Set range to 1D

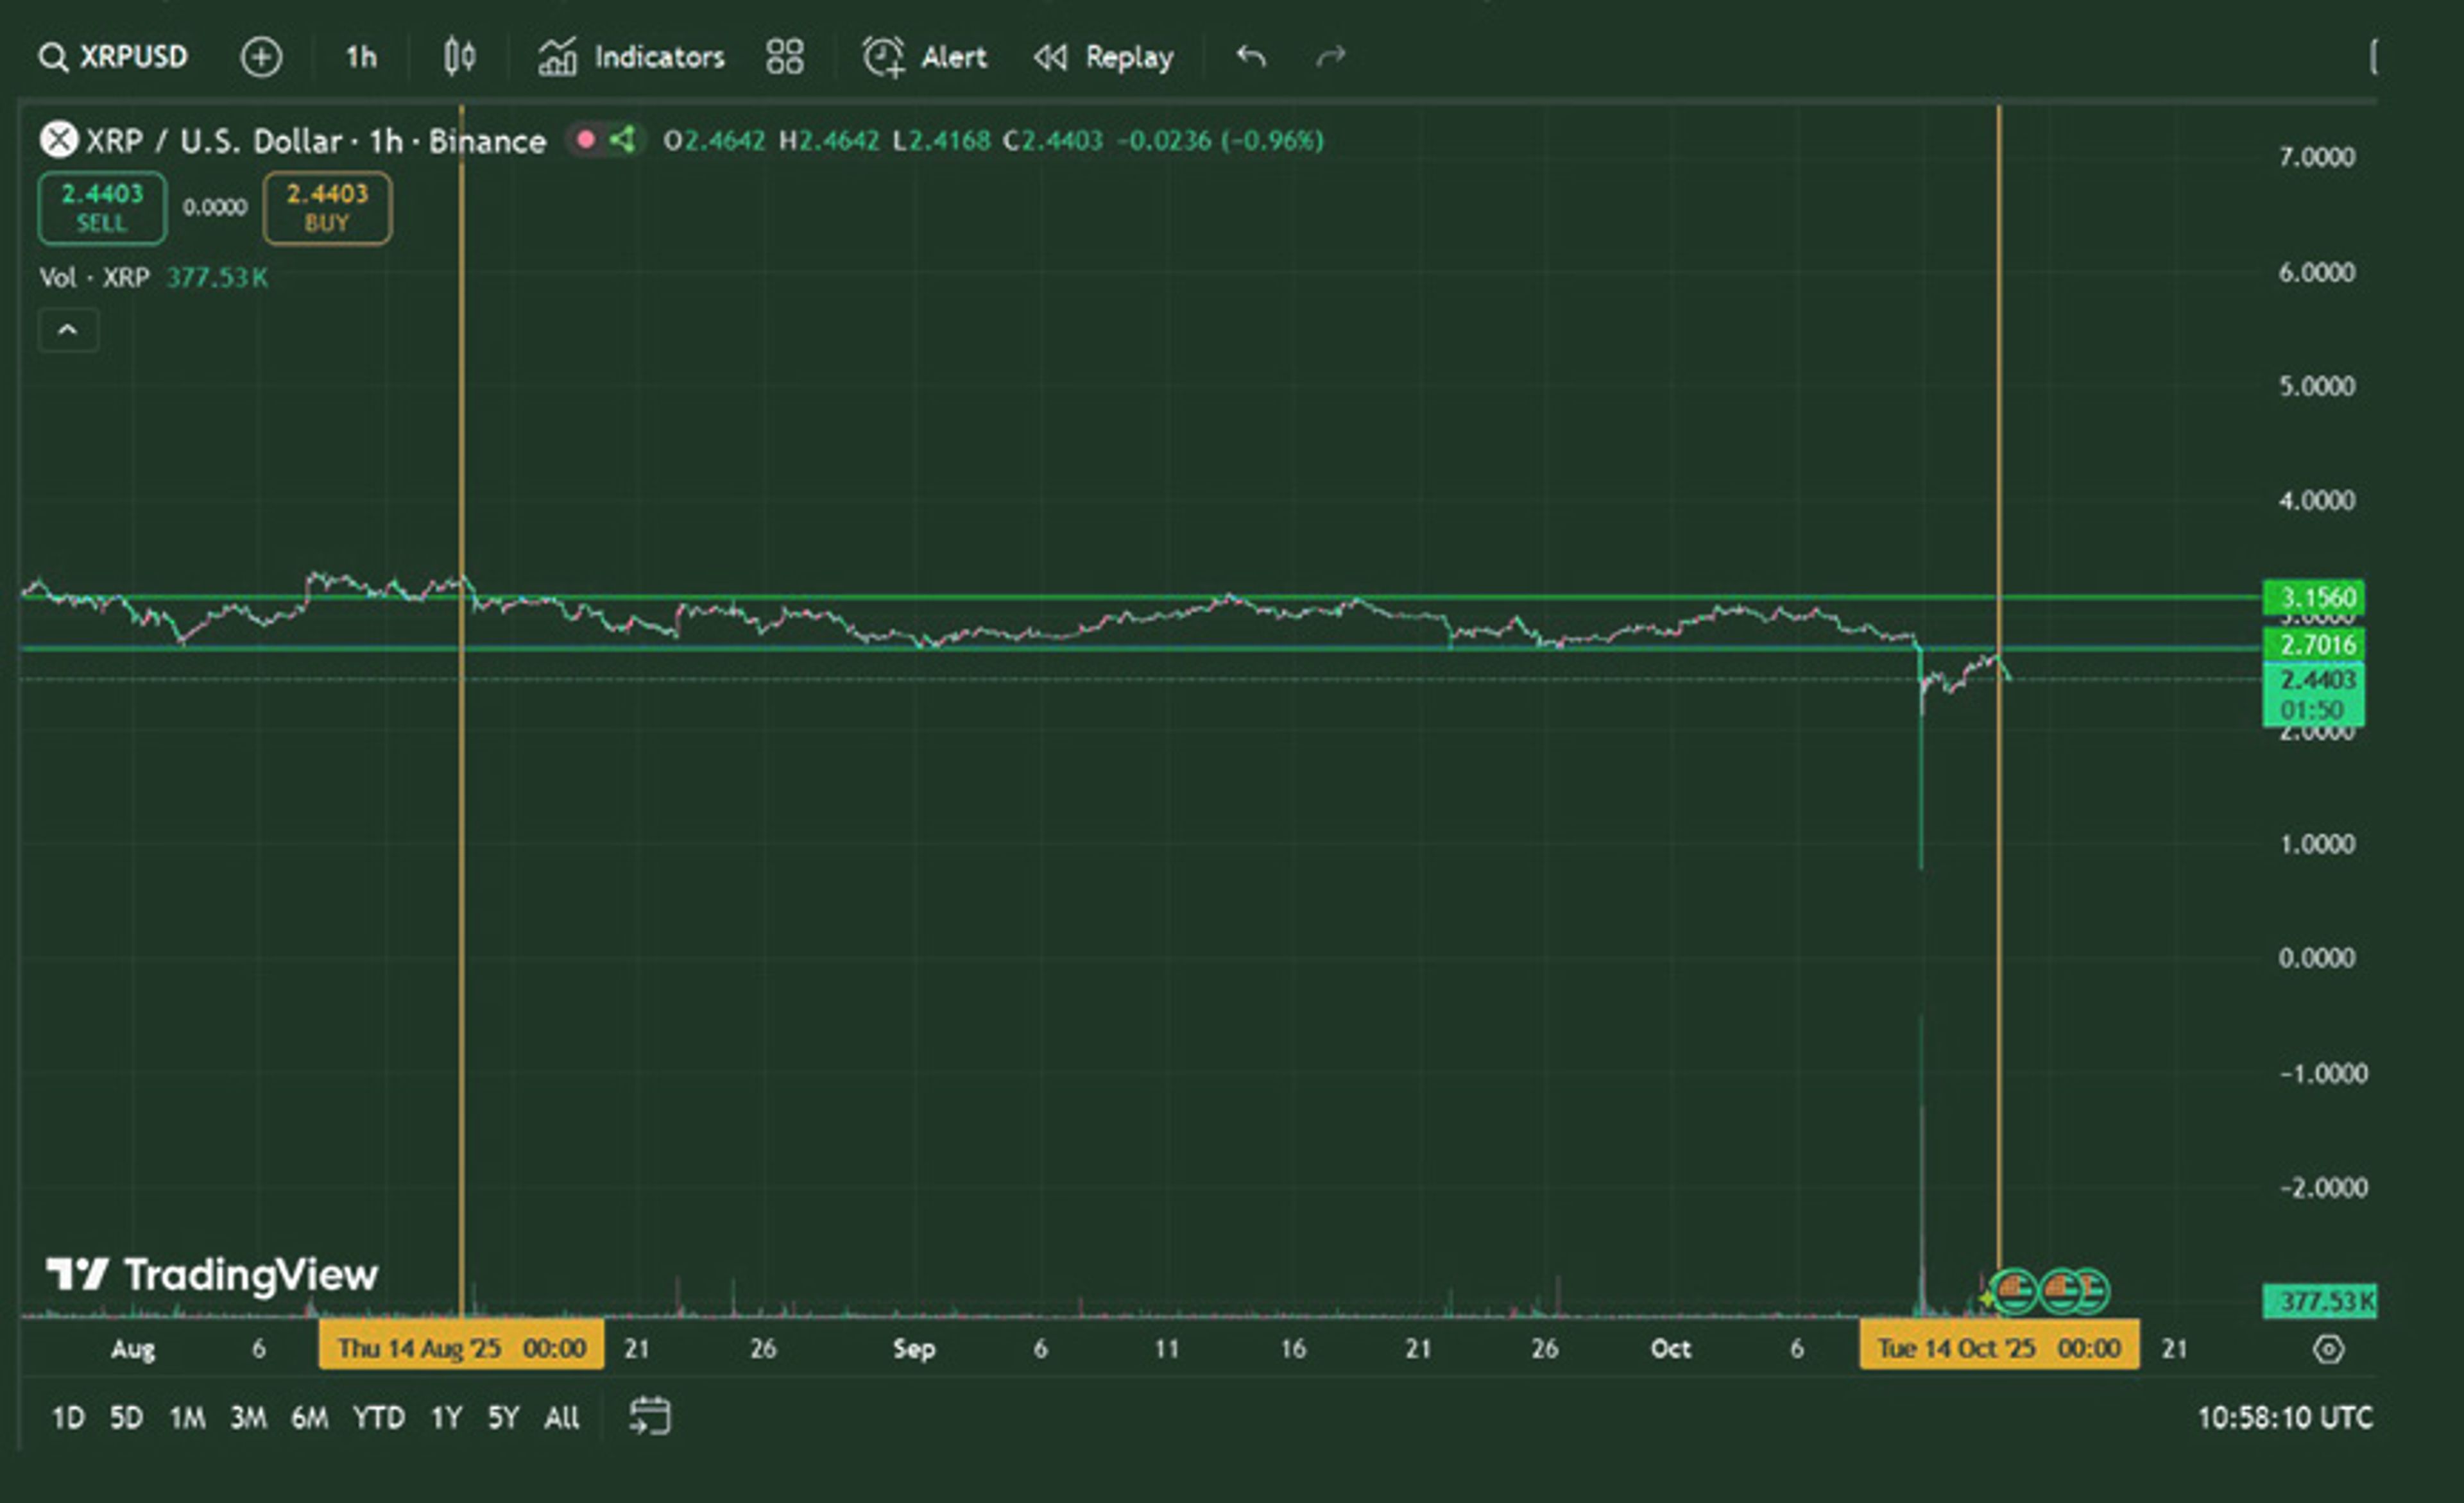tap(68, 1417)
